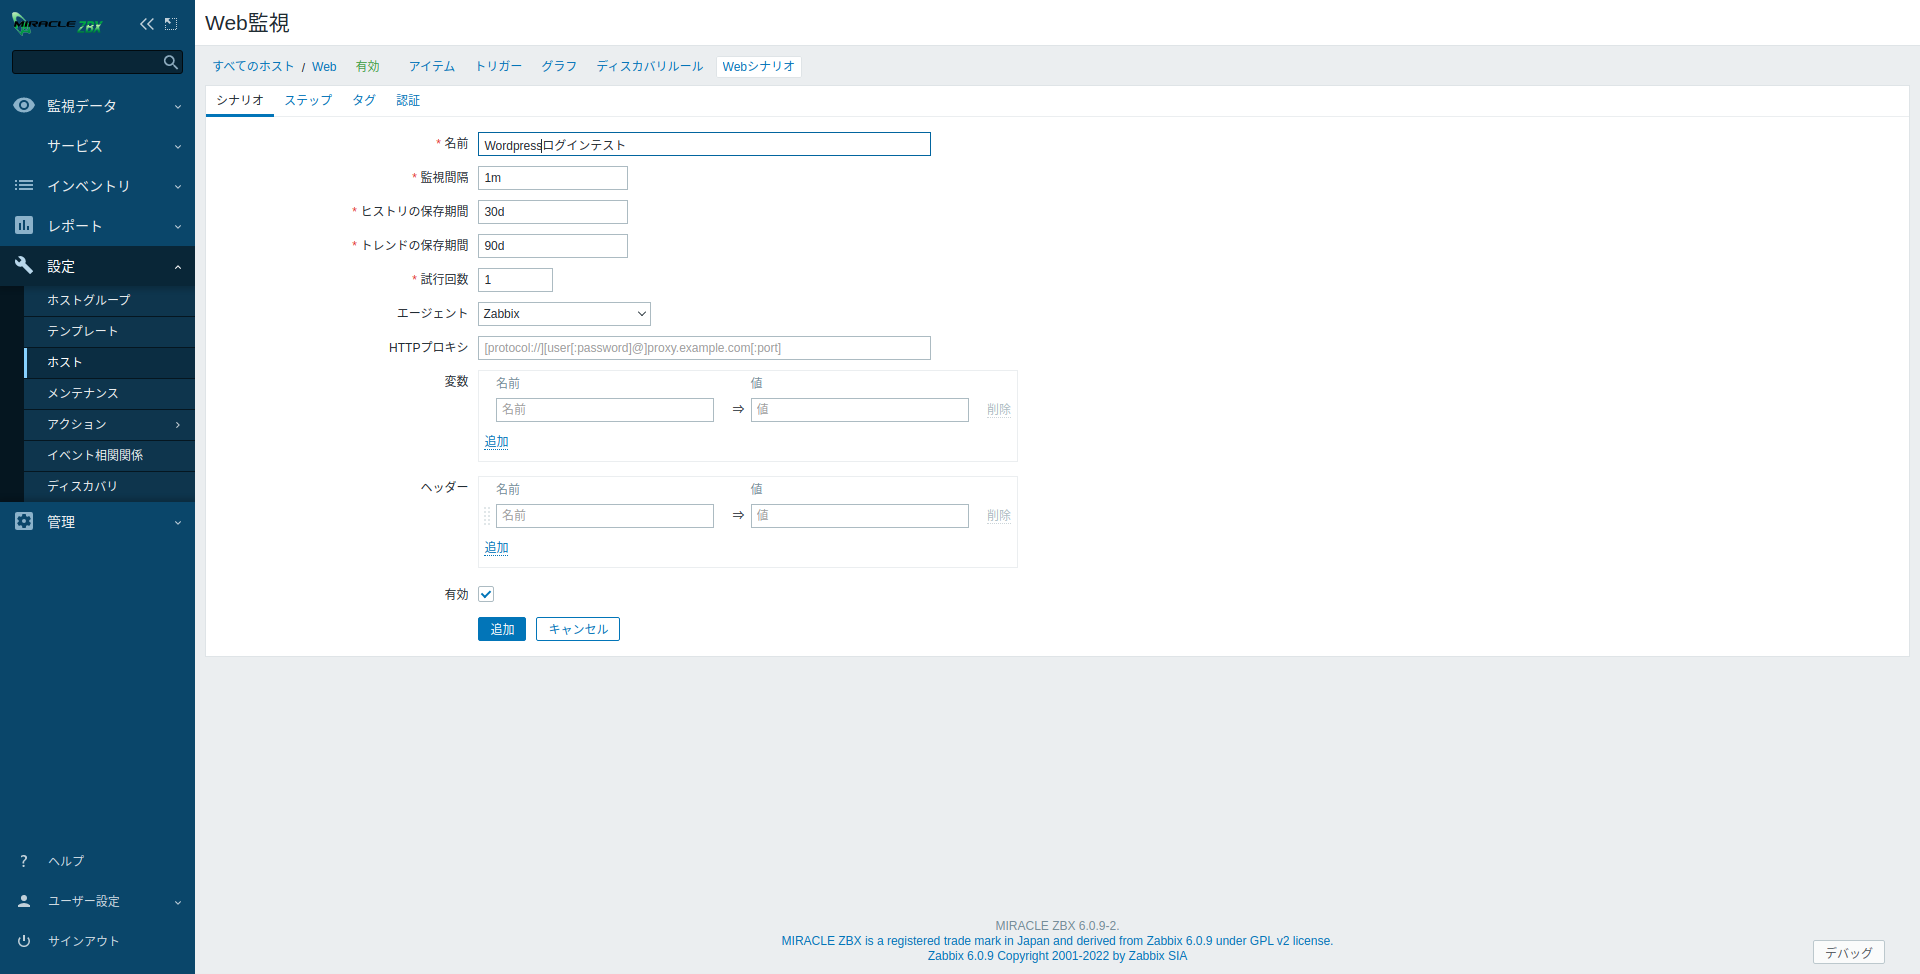
Task: Click the blue 追加 submit button
Action: tap(501, 629)
